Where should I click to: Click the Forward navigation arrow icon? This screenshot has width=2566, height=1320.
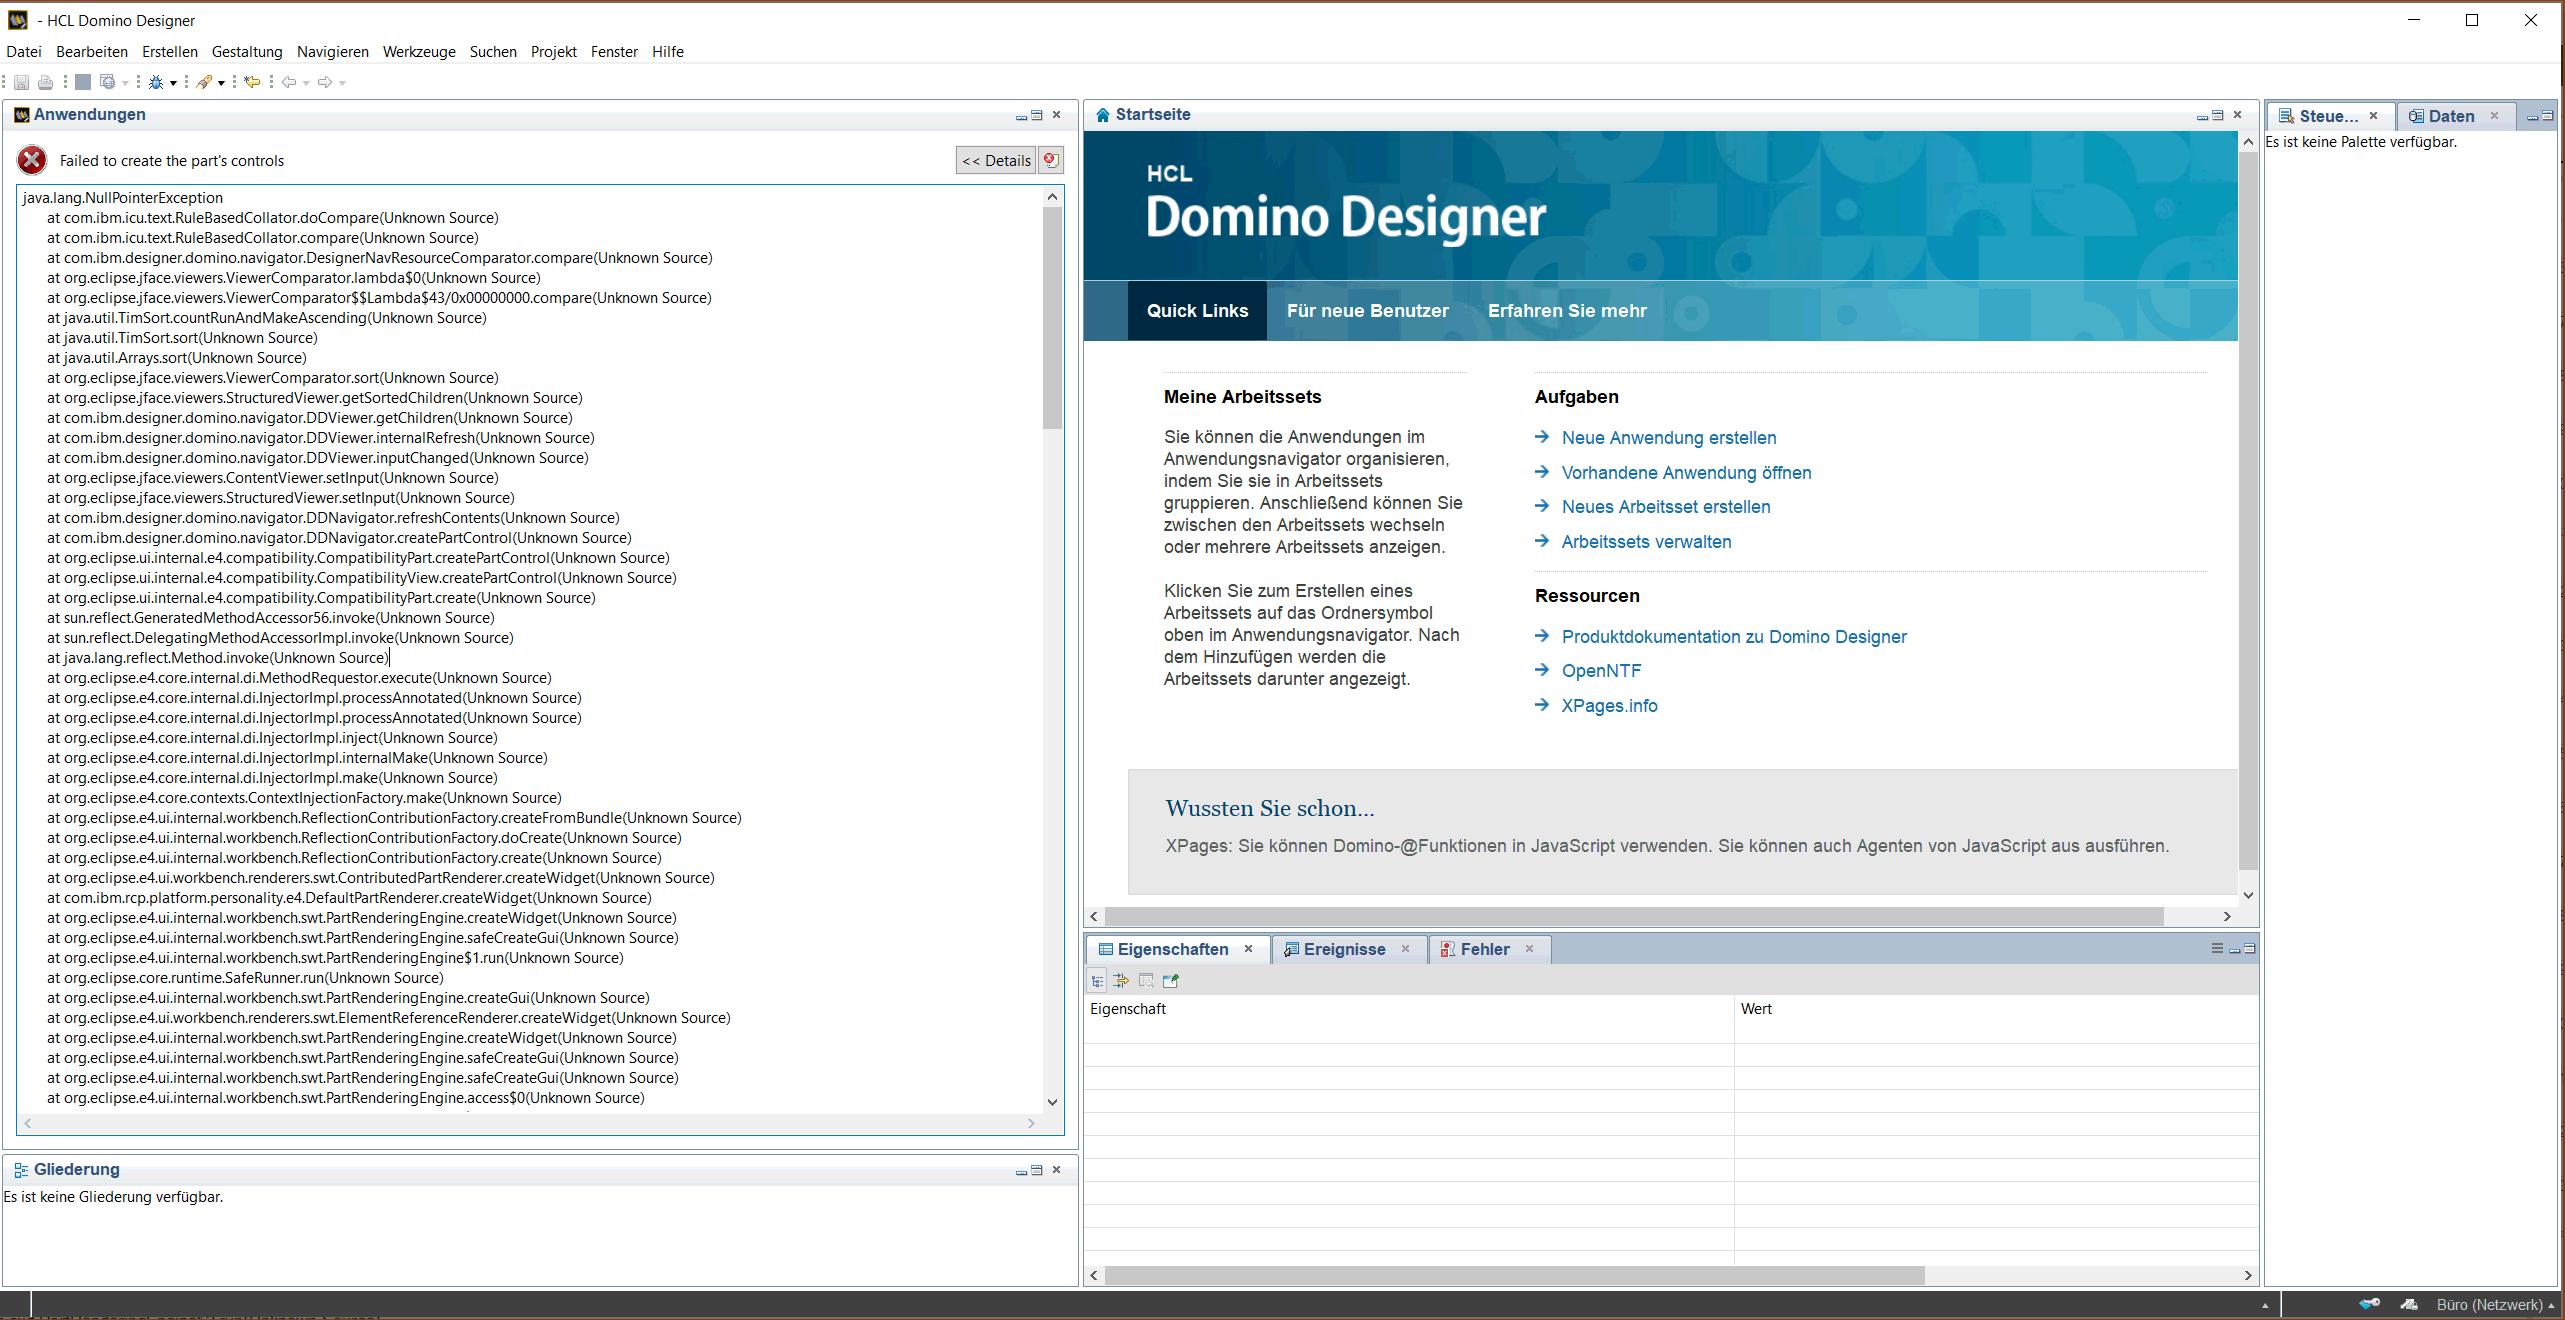325,82
